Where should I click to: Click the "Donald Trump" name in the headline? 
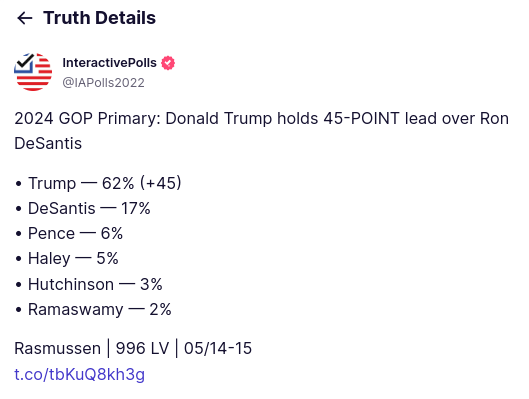[219, 119]
